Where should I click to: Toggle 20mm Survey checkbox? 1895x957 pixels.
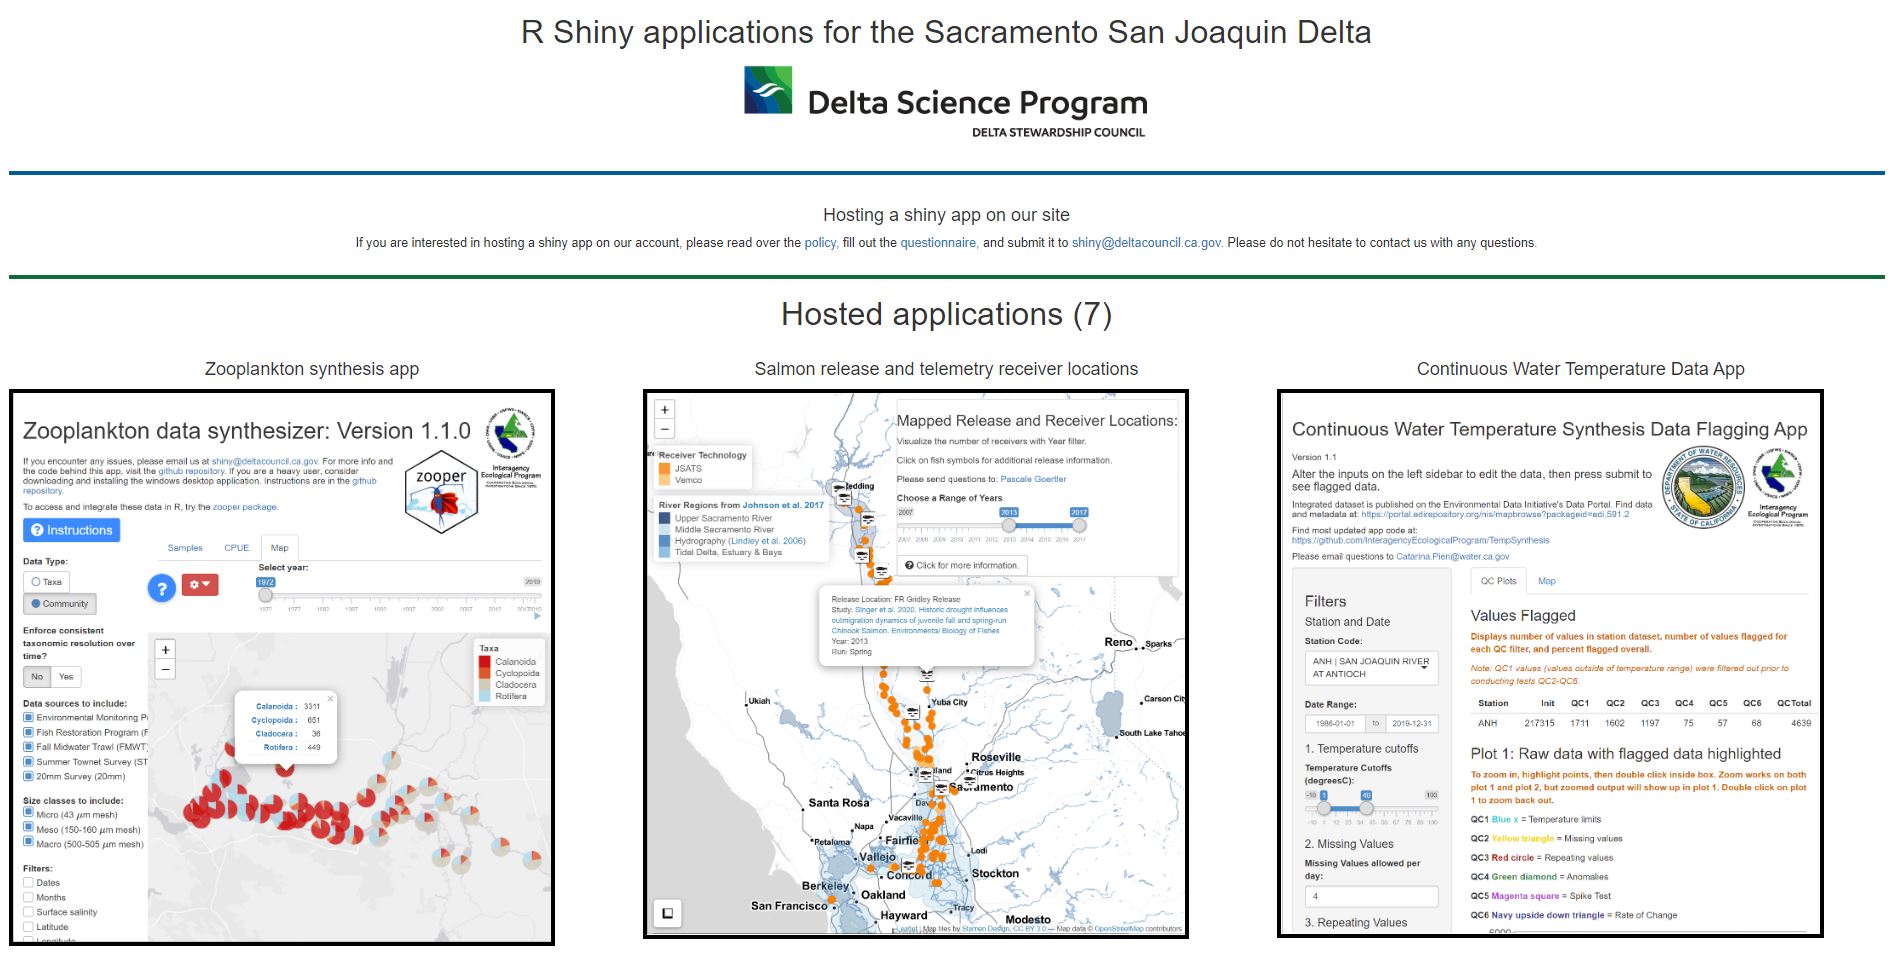pyautogui.click(x=29, y=776)
